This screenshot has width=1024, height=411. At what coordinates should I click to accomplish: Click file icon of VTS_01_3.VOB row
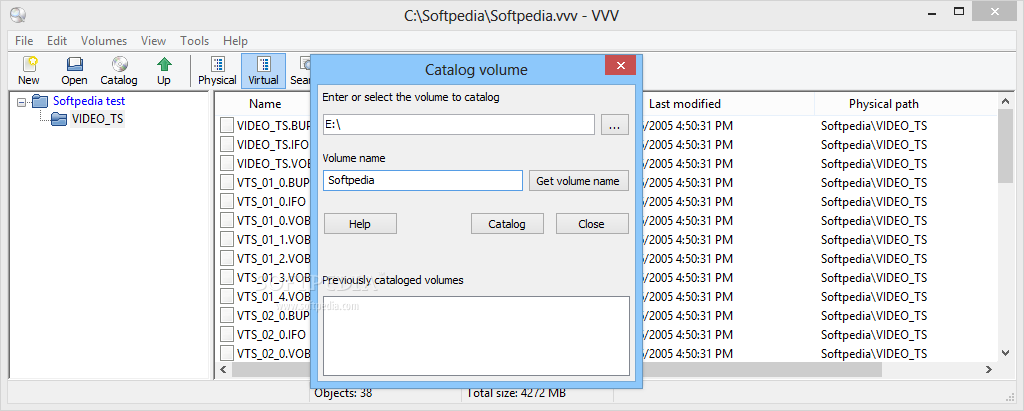click(227, 277)
